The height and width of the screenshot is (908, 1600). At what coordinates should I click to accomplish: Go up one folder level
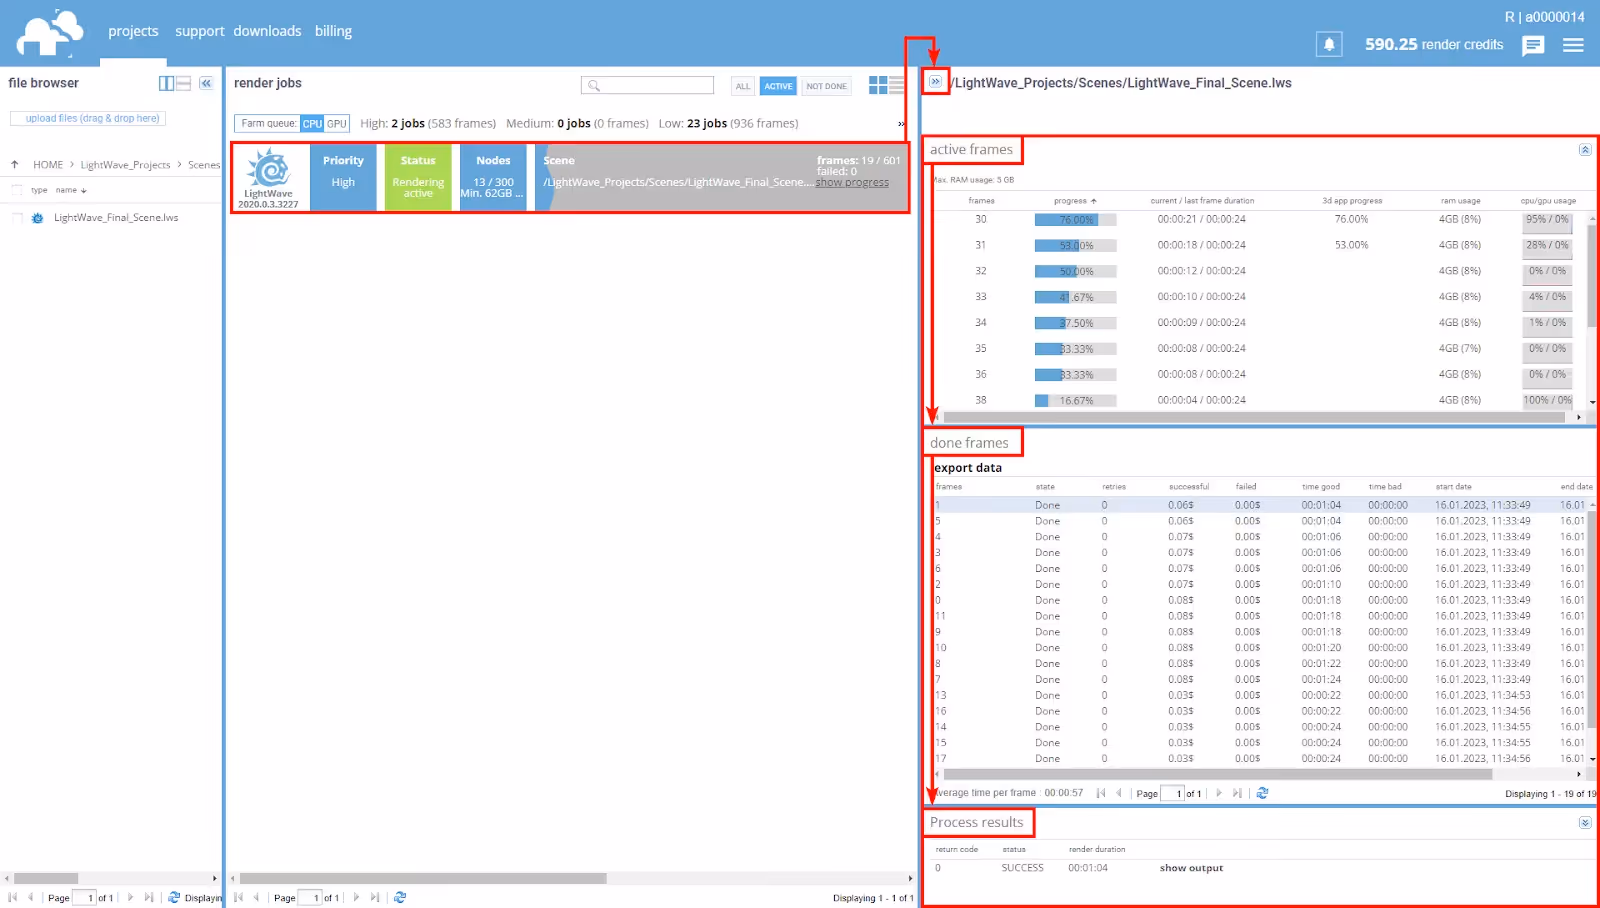tap(15, 165)
